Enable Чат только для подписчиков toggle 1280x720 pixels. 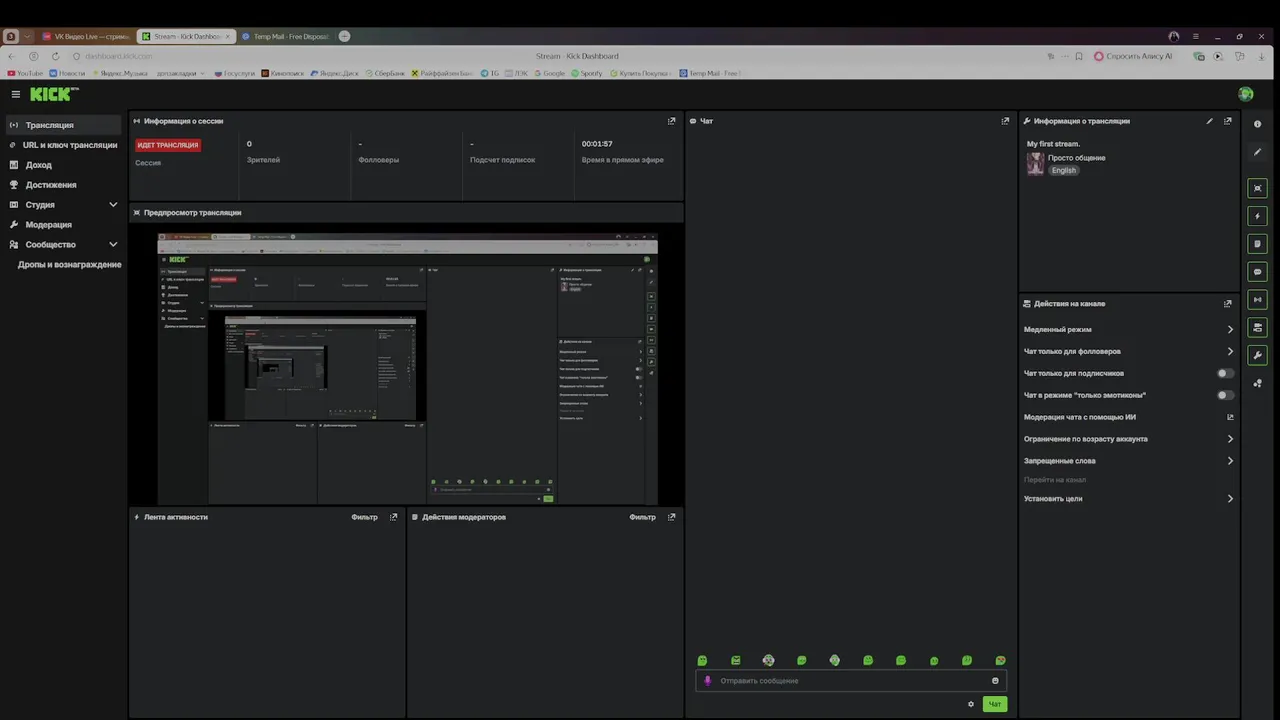pyautogui.click(x=1225, y=373)
